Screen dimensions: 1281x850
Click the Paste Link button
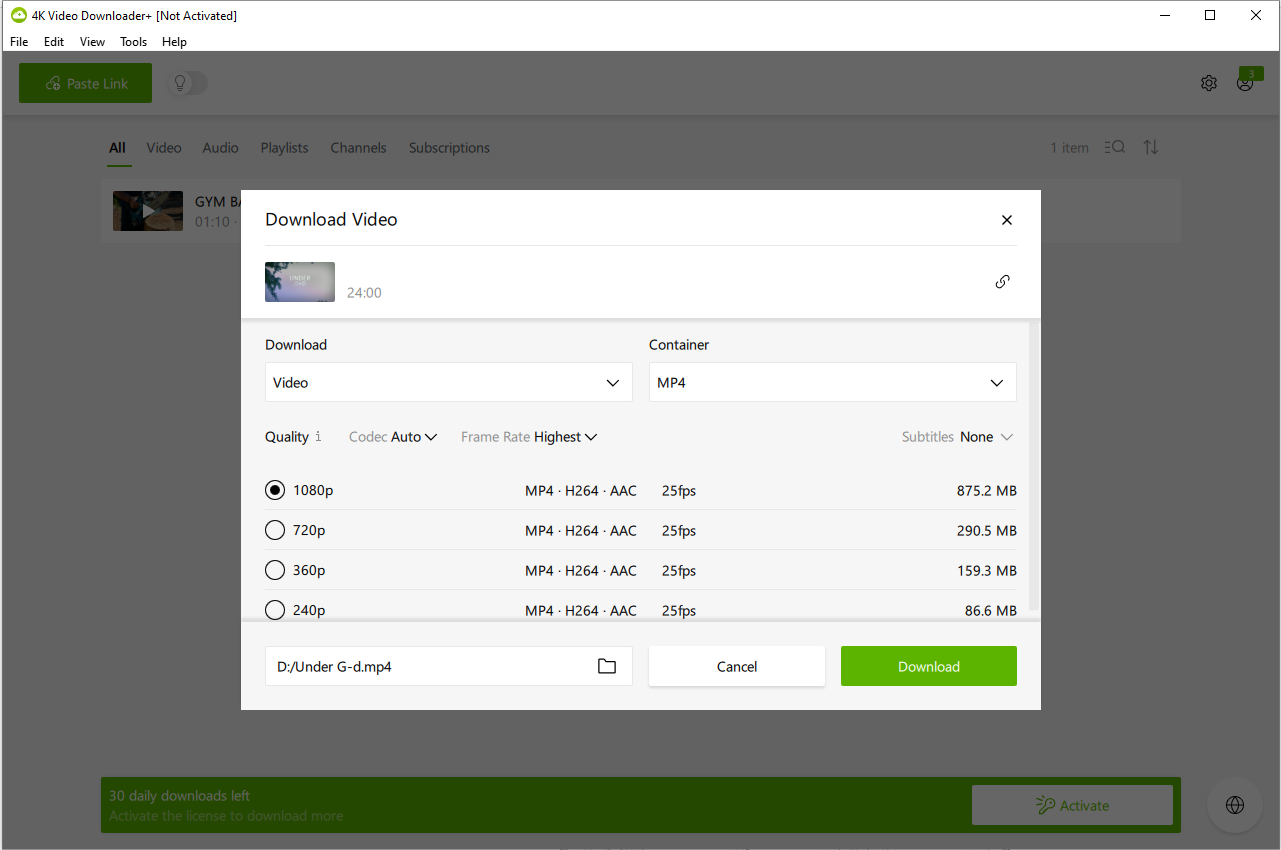tap(85, 83)
